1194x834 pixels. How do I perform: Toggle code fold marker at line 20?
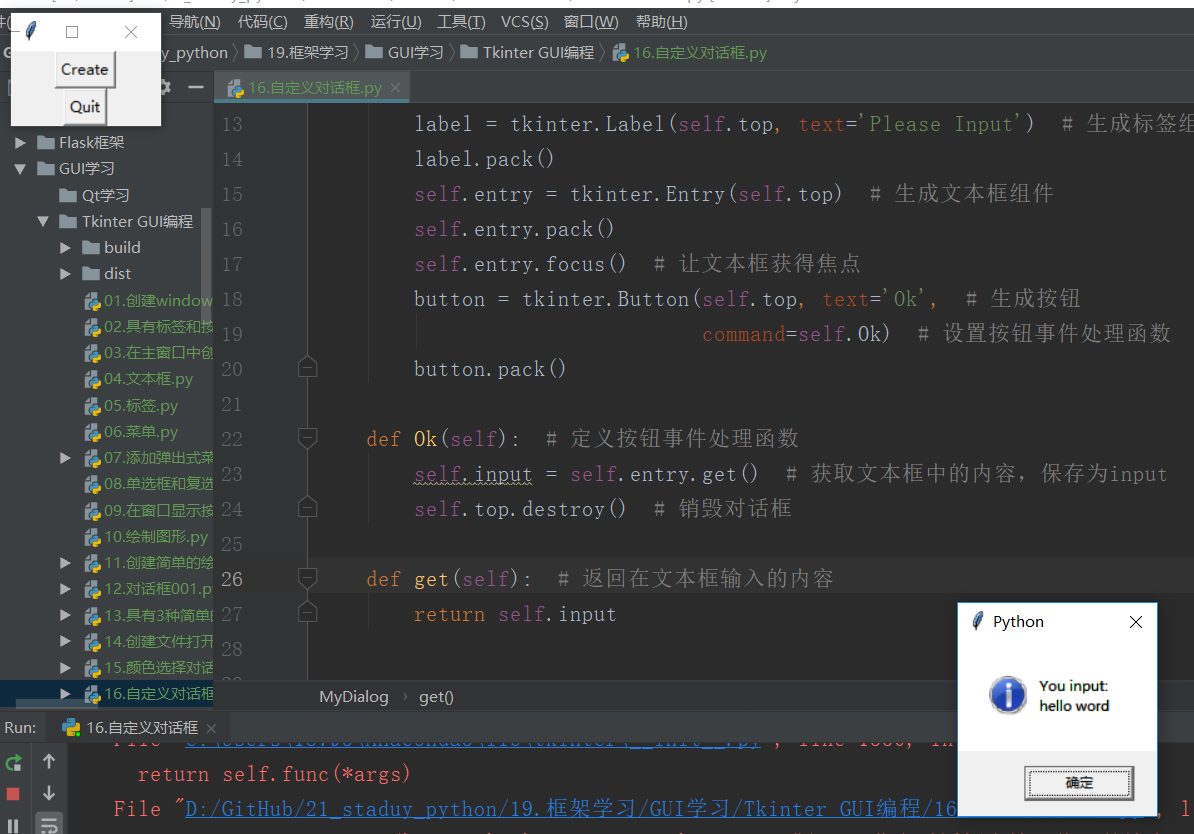(308, 368)
